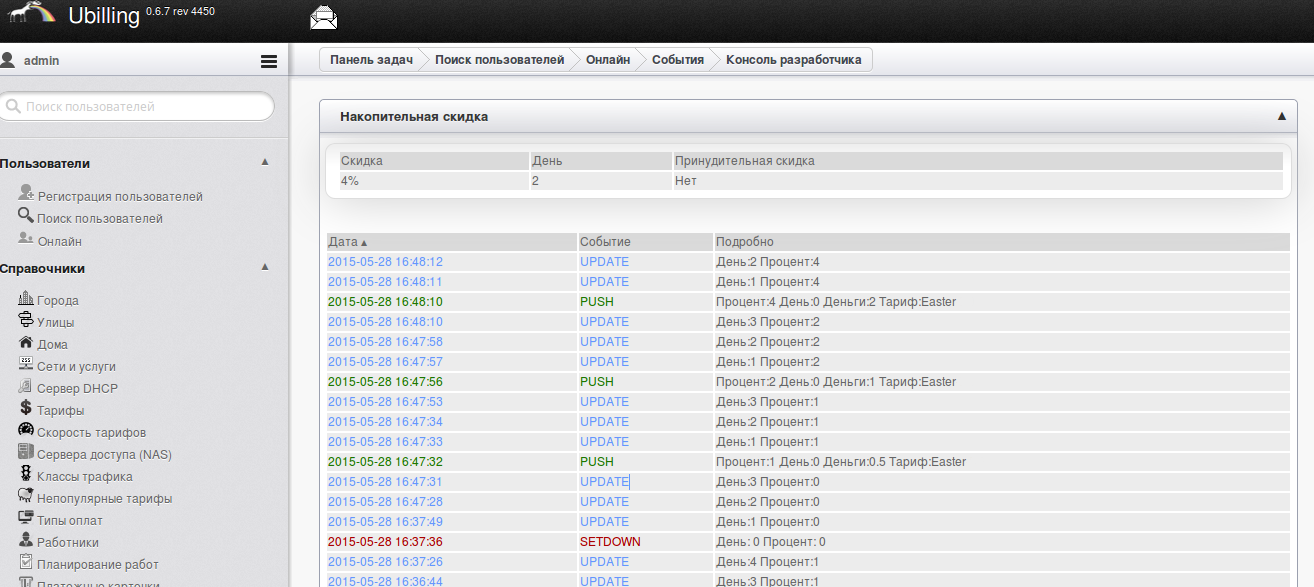The image size is (1314, 587).
Task: Open the envelope messages icon in header
Action: point(324,17)
